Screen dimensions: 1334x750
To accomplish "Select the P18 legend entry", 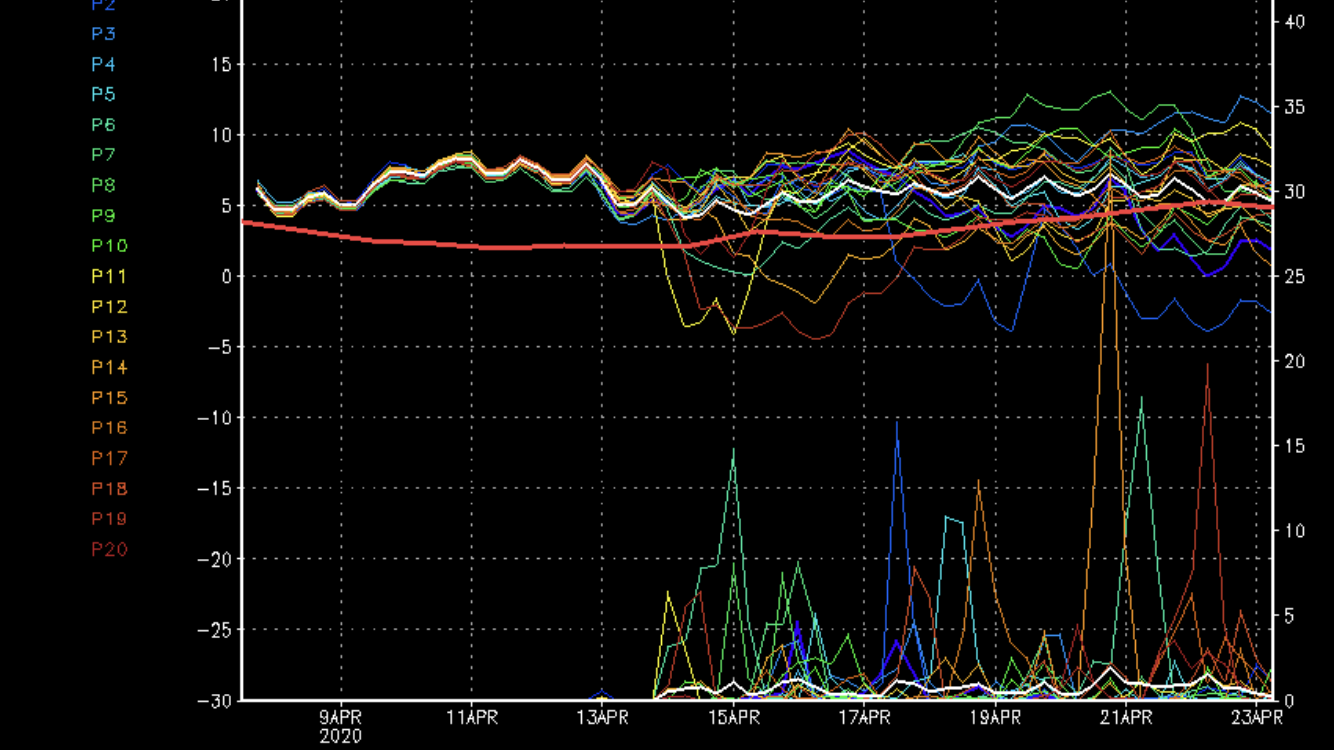I will 109,489.
